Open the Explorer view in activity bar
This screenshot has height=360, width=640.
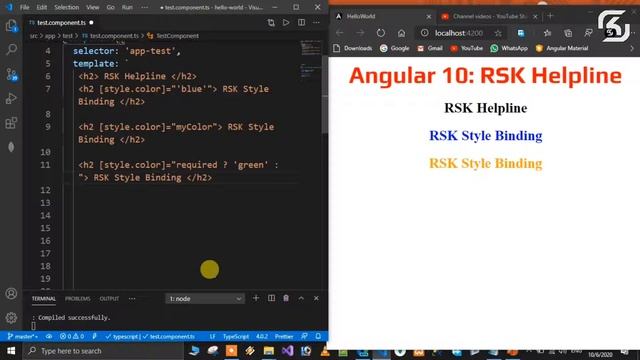tap(11, 26)
